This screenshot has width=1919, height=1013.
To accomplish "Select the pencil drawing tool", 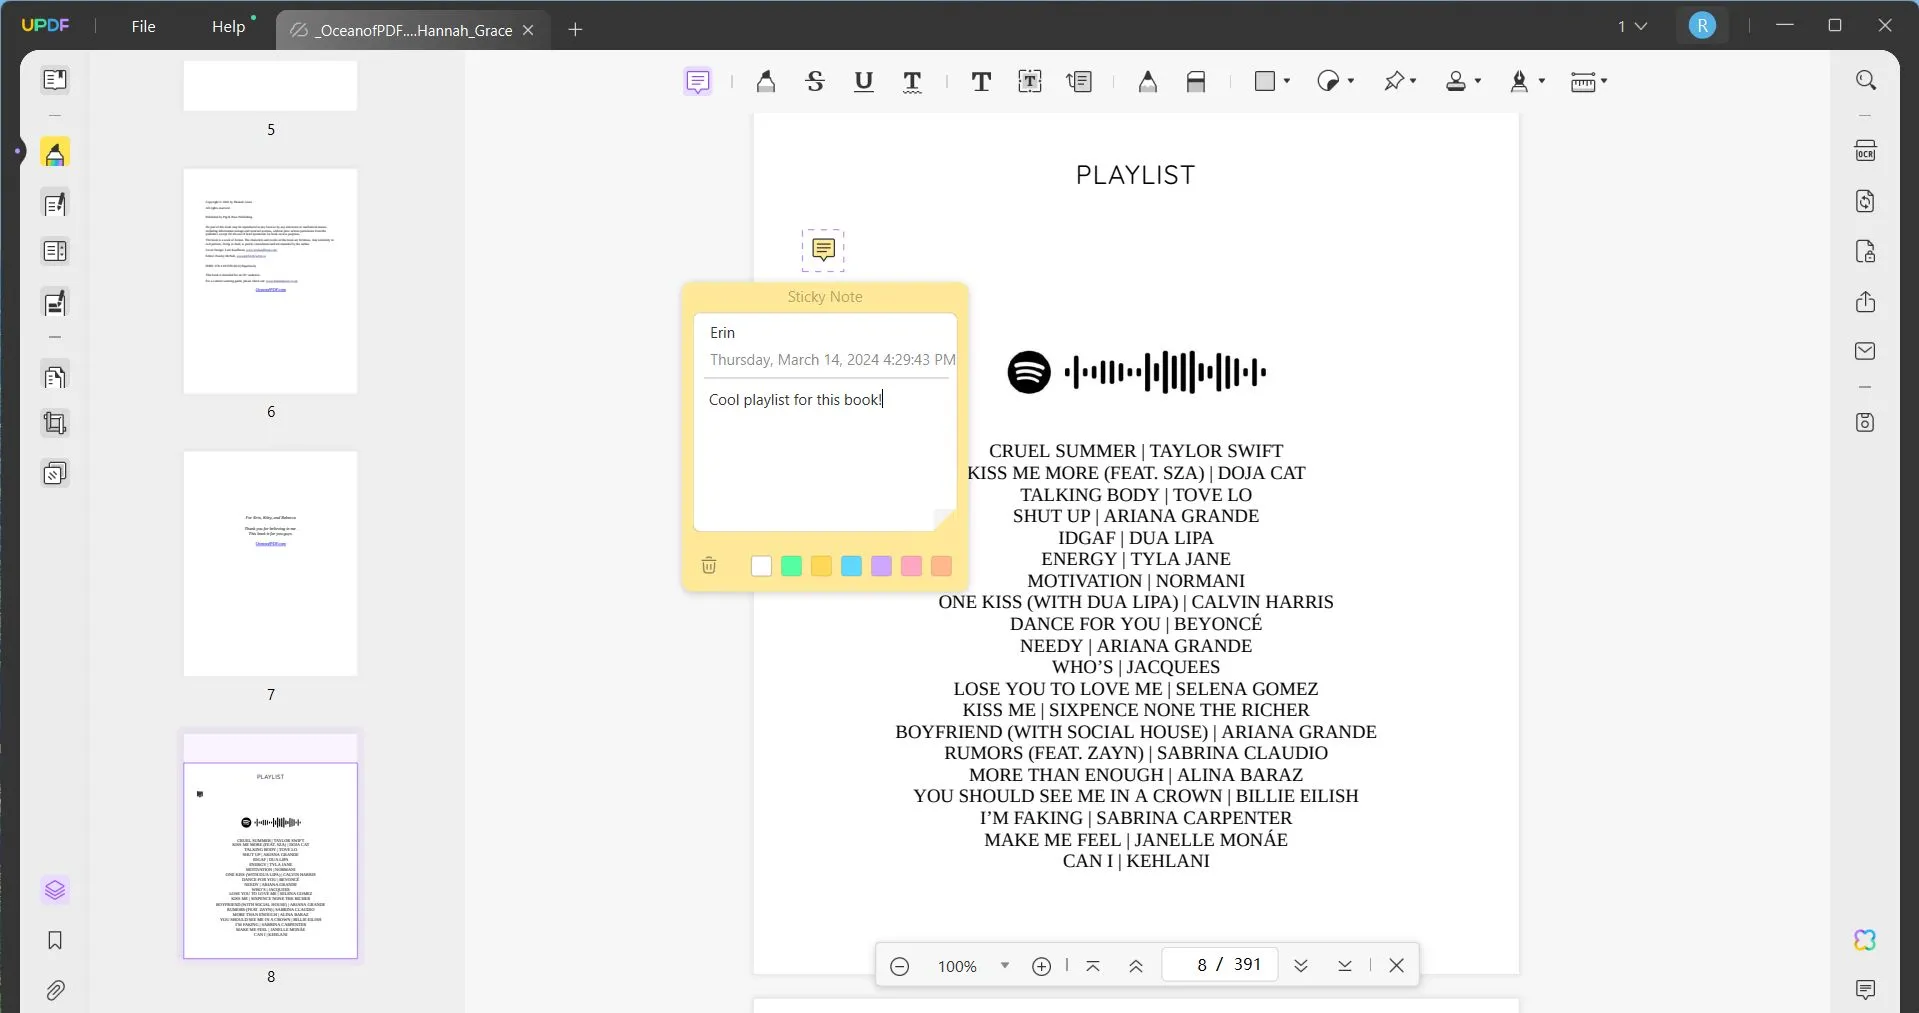I will coord(1148,82).
